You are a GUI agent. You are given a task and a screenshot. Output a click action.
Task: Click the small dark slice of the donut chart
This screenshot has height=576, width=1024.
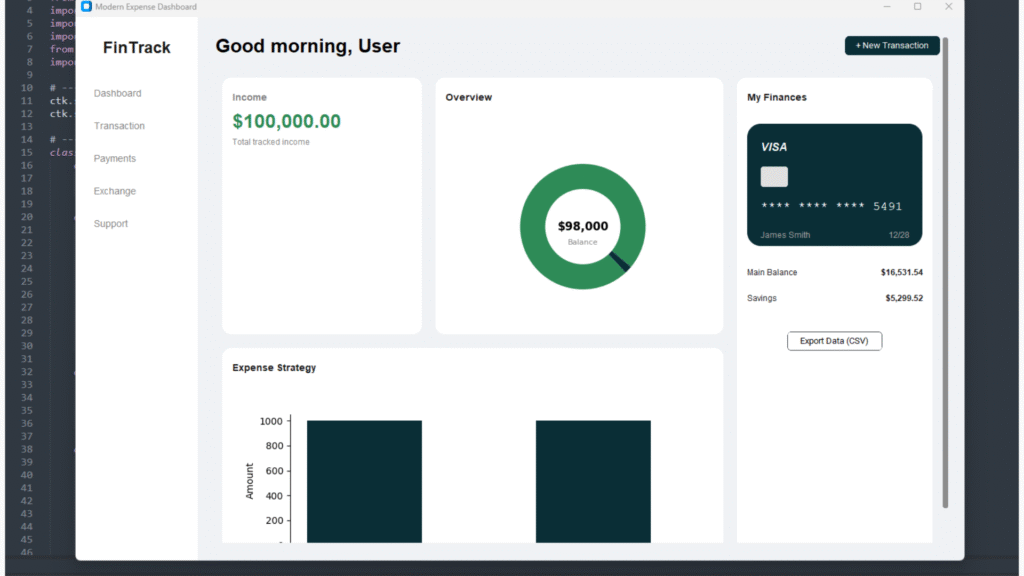tap(620, 262)
